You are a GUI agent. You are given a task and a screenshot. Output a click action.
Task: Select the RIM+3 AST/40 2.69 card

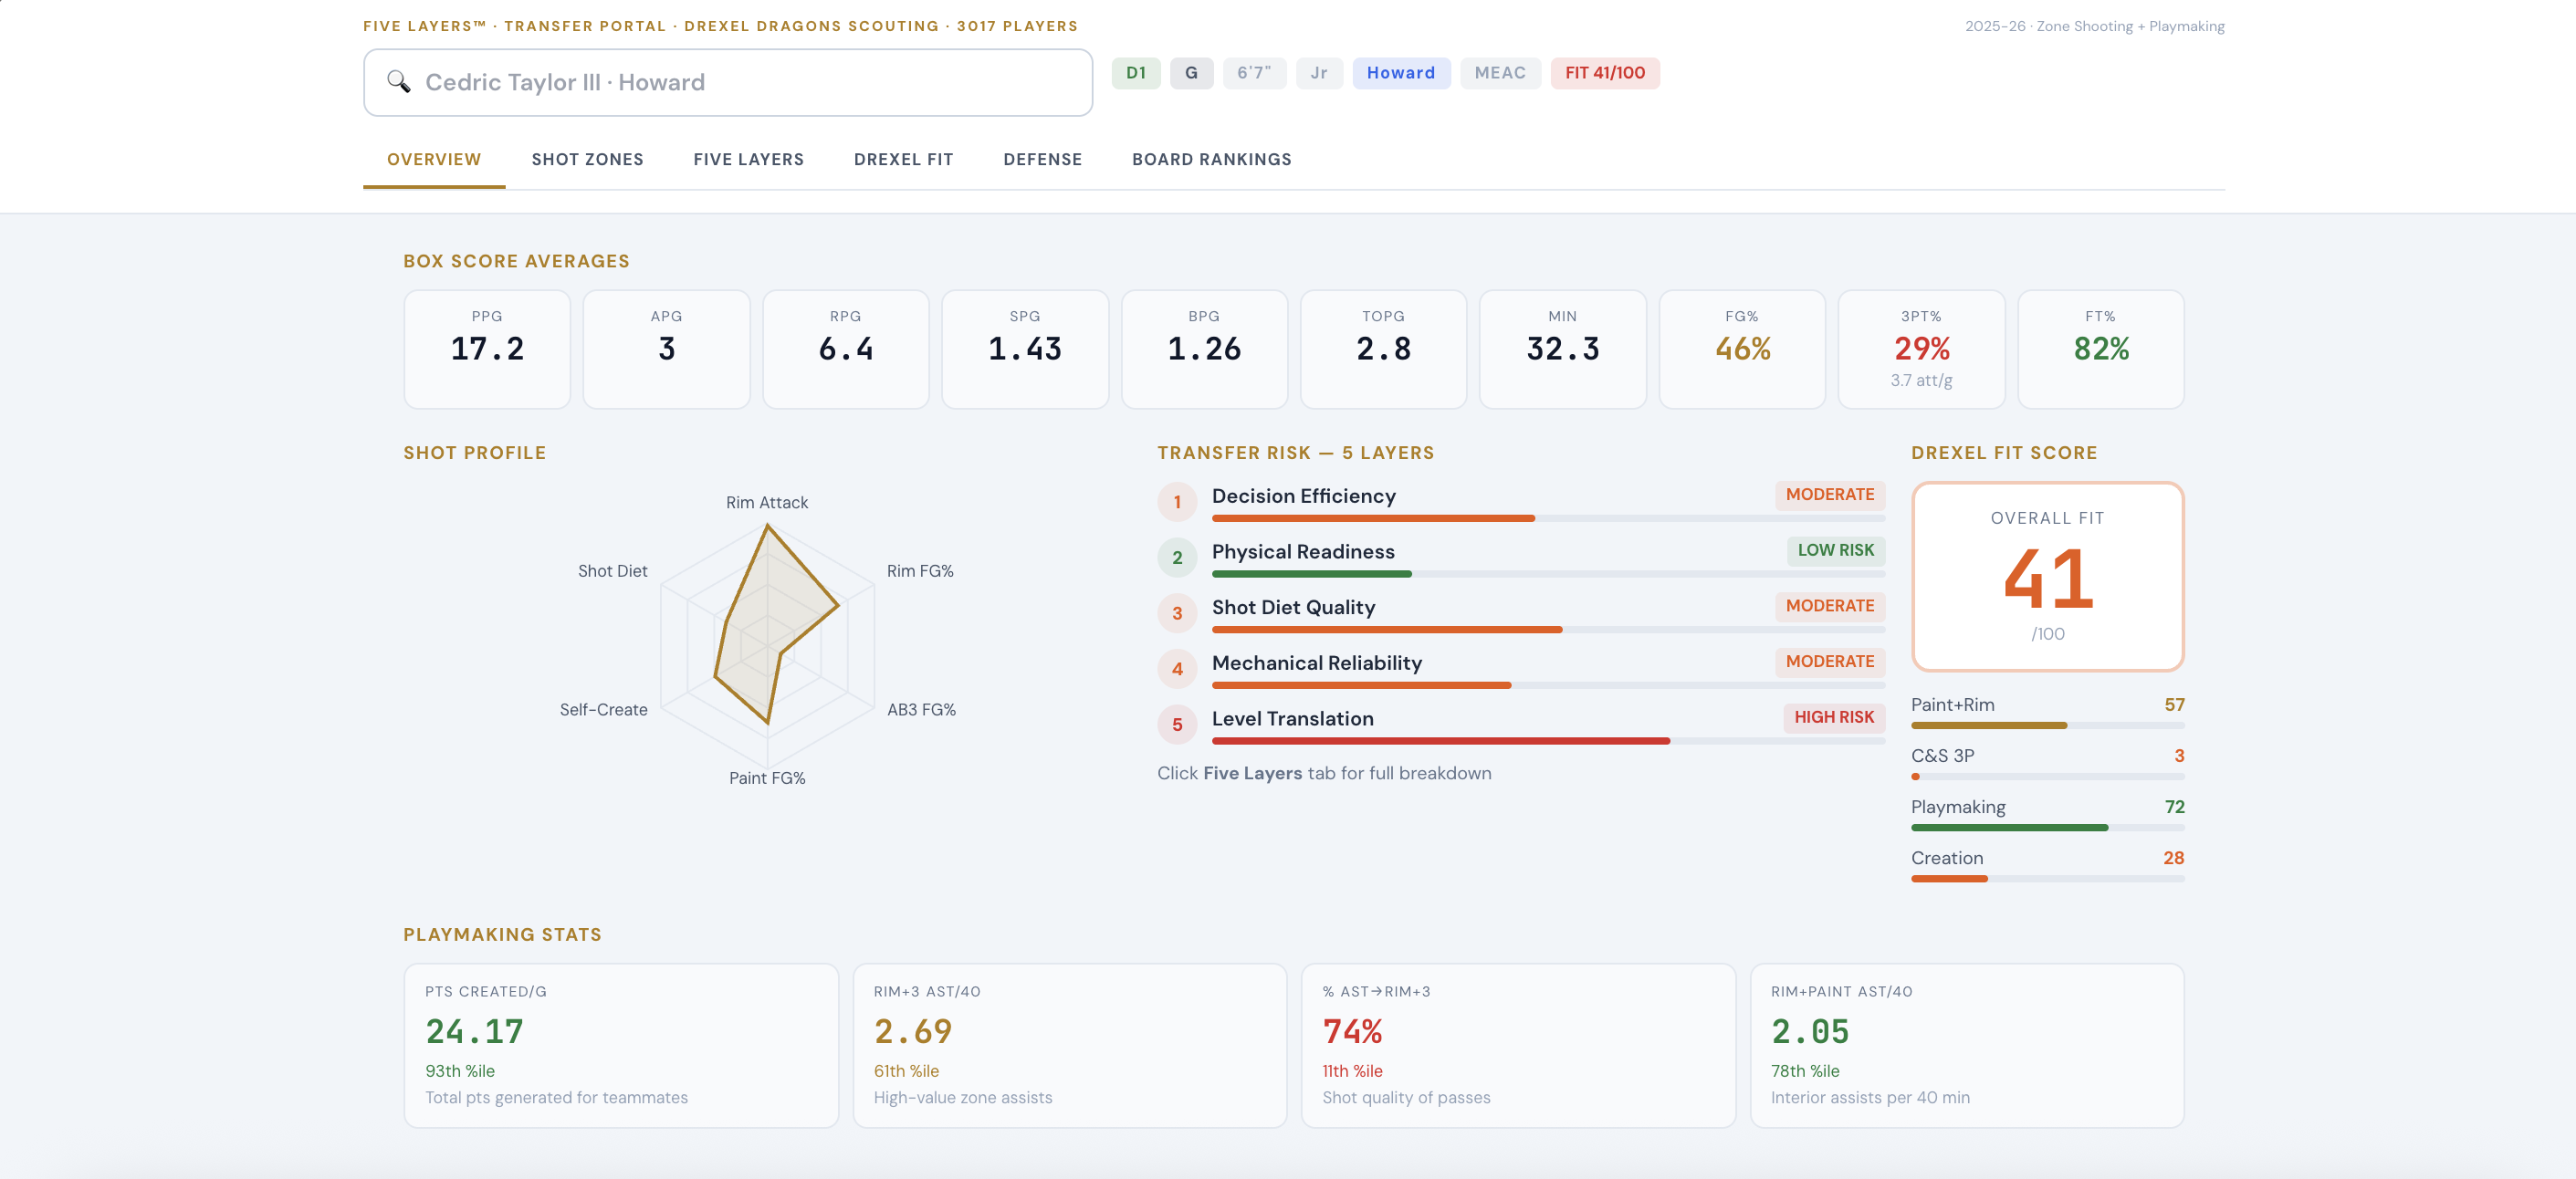(1069, 1046)
